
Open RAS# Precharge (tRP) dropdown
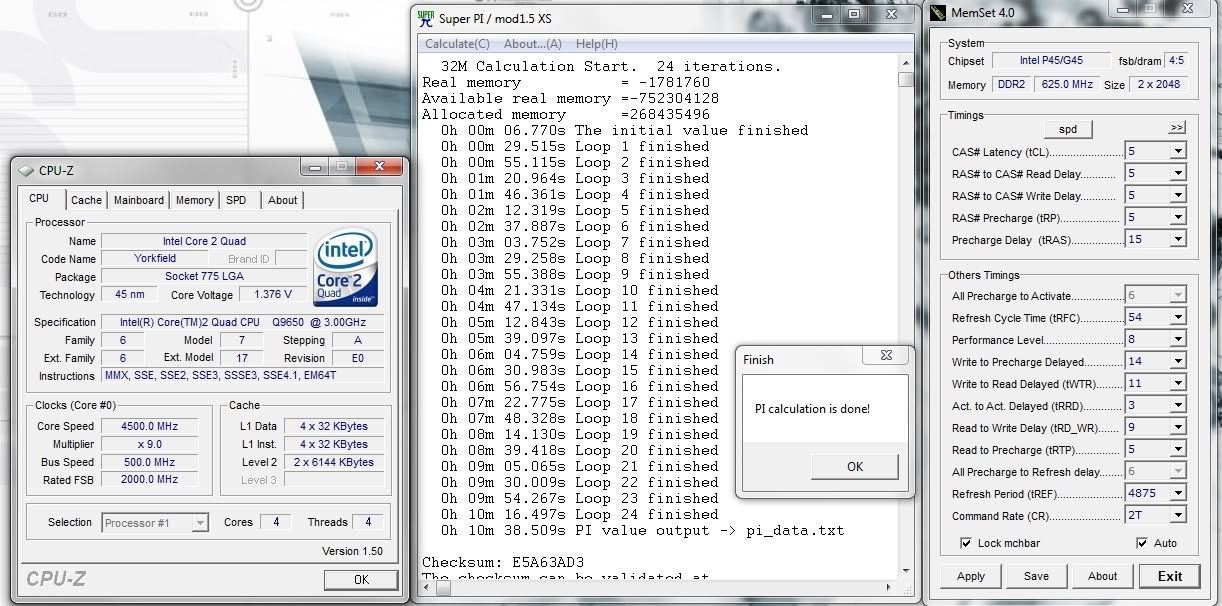click(x=1178, y=218)
